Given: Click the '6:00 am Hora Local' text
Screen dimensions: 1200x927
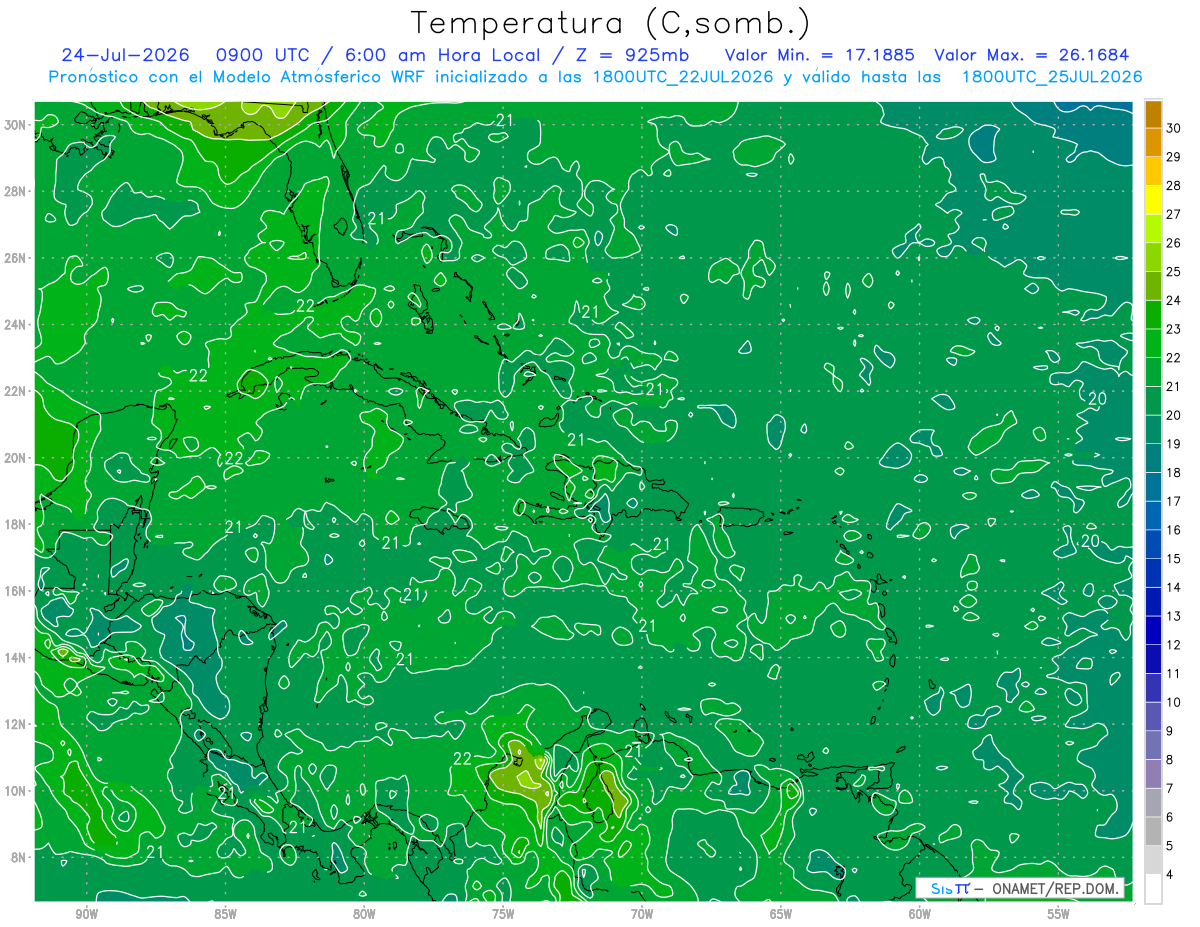Looking at the screenshot, I should point(441,55).
